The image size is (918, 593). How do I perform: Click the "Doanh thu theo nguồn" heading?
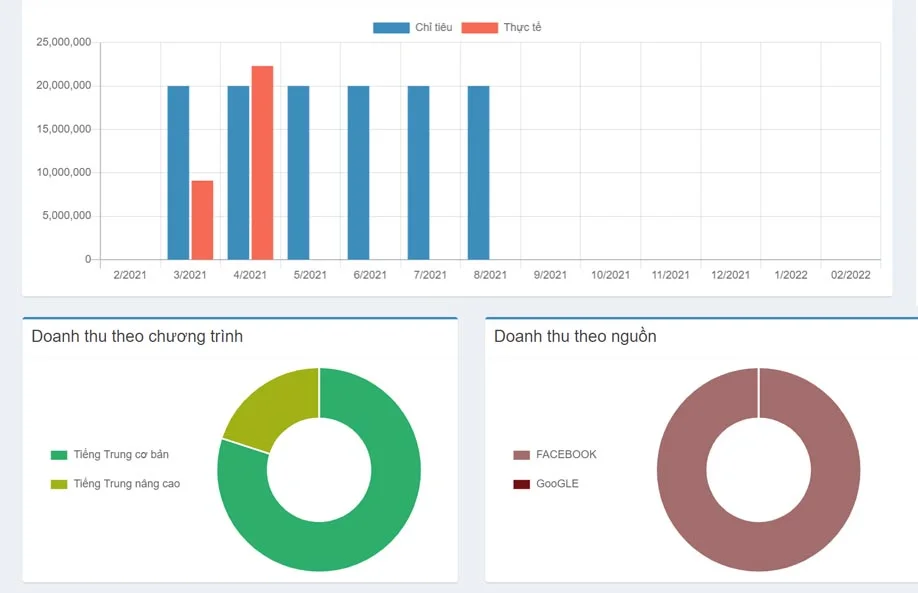pyautogui.click(x=575, y=337)
